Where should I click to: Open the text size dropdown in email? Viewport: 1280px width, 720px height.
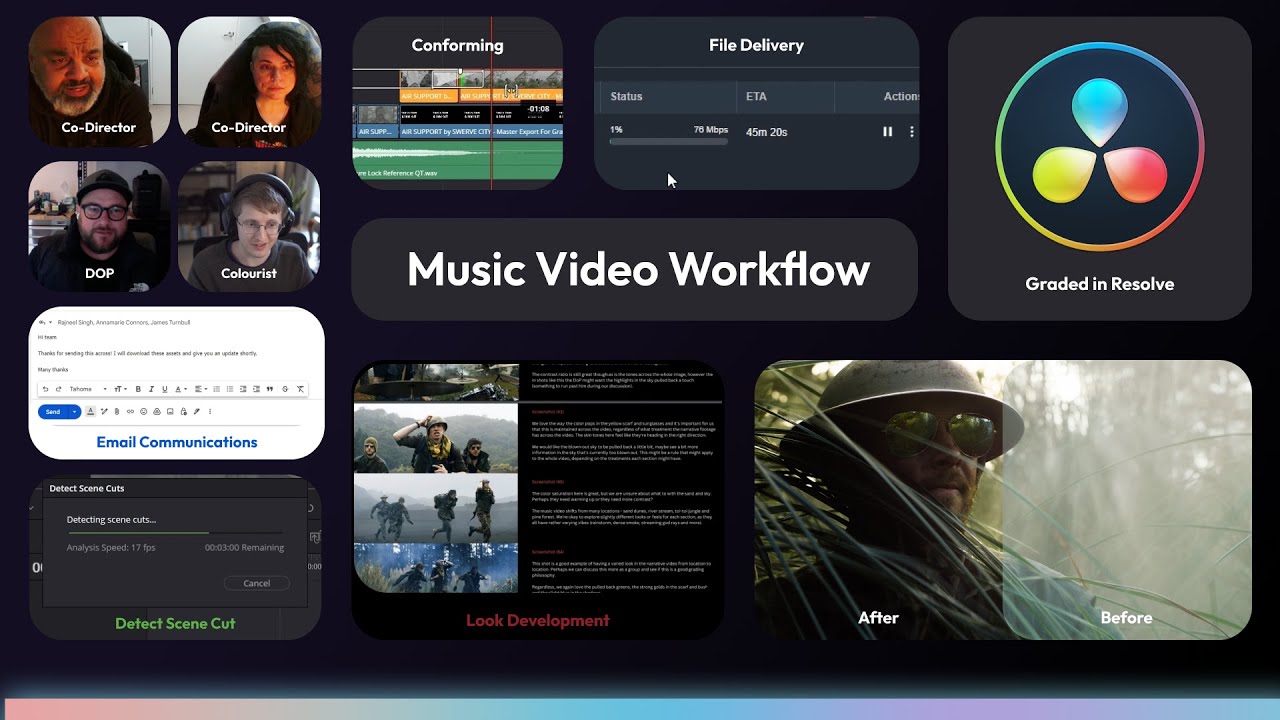[x=120, y=389]
